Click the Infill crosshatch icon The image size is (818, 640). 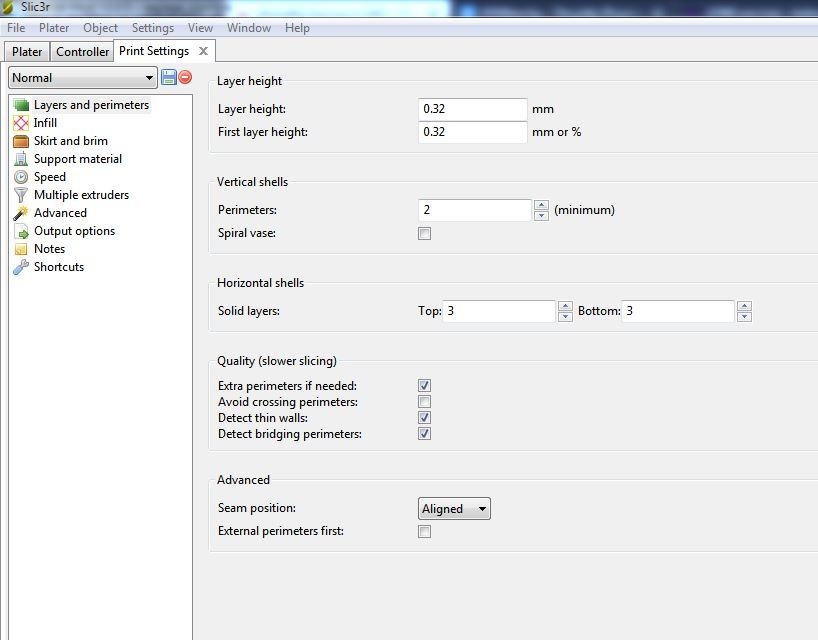point(21,123)
